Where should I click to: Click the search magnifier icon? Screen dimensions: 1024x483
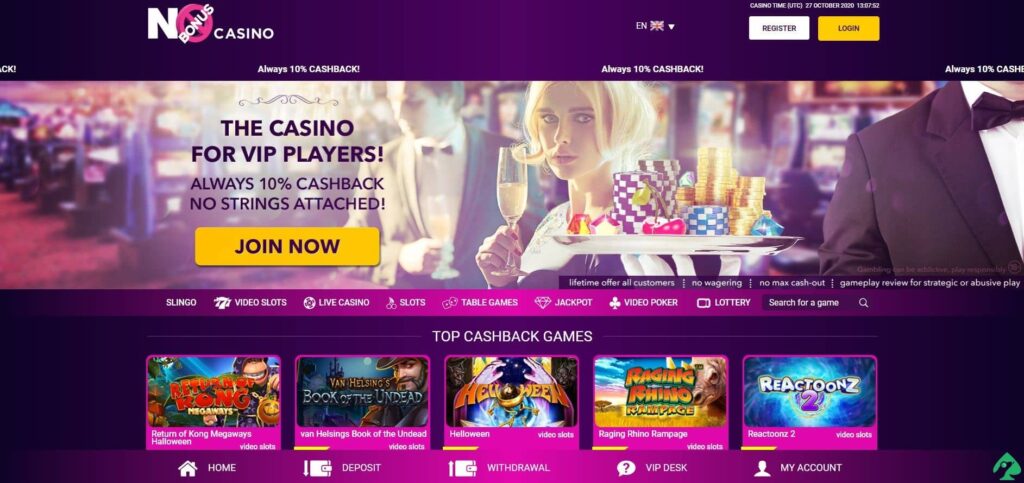(863, 303)
